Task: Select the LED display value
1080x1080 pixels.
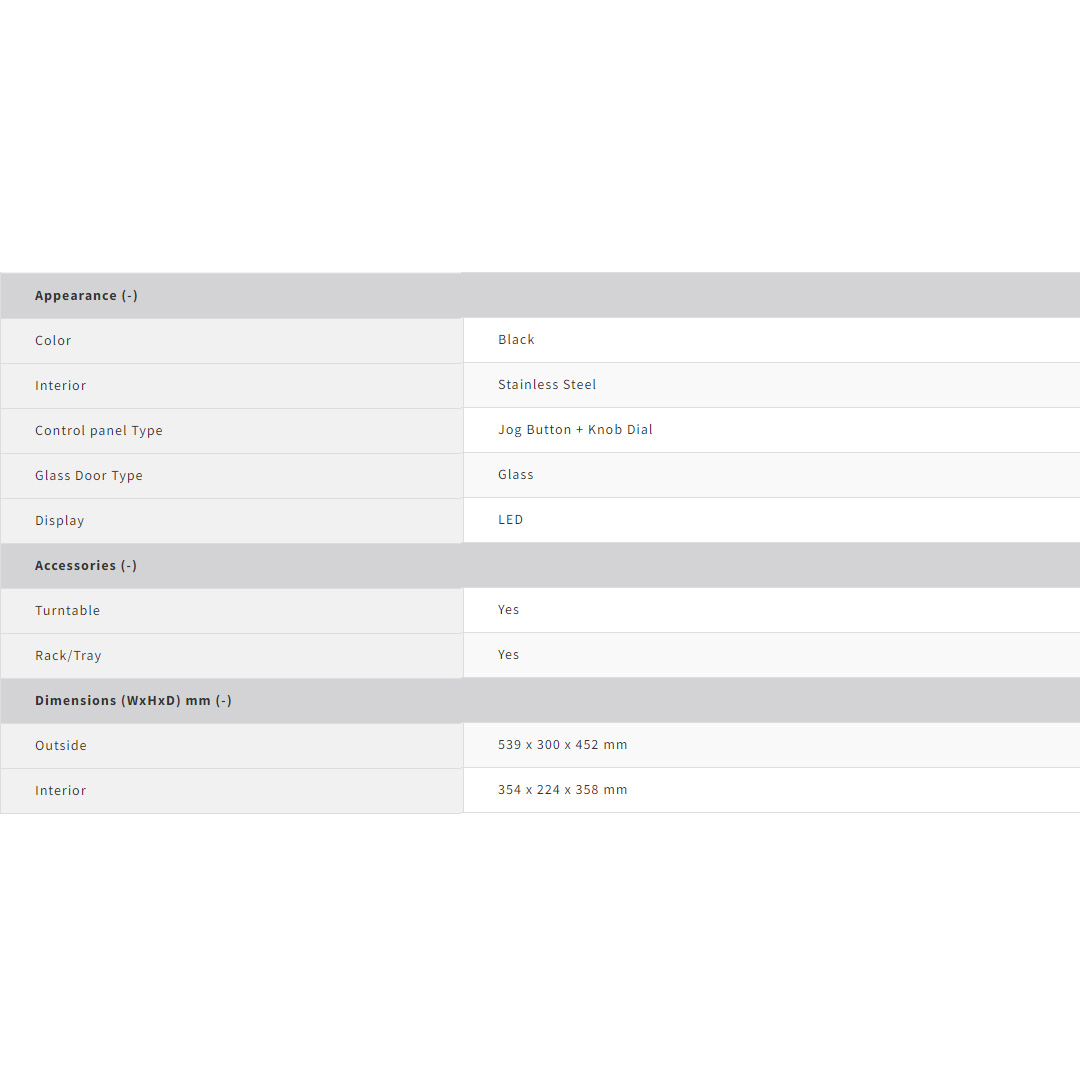Action: [x=511, y=520]
